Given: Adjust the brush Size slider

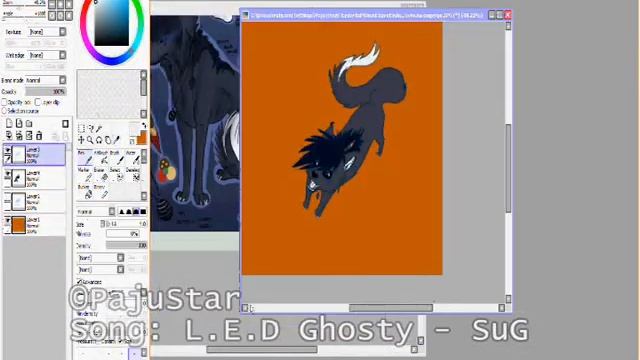Looking at the screenshot, I should tap(126, 224).
